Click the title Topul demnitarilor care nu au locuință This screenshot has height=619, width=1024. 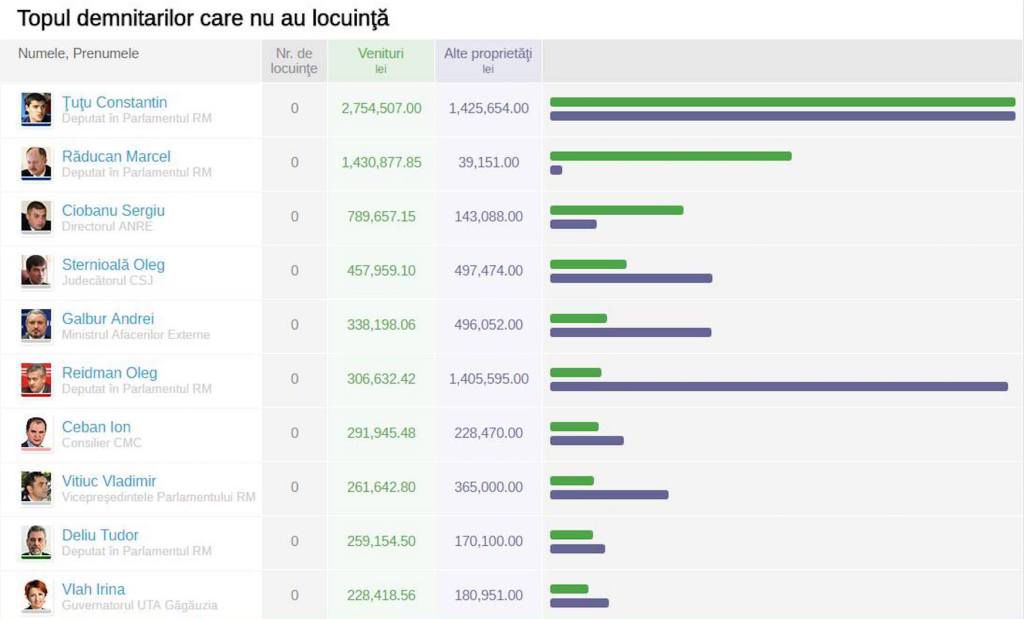tap(203, 19)
